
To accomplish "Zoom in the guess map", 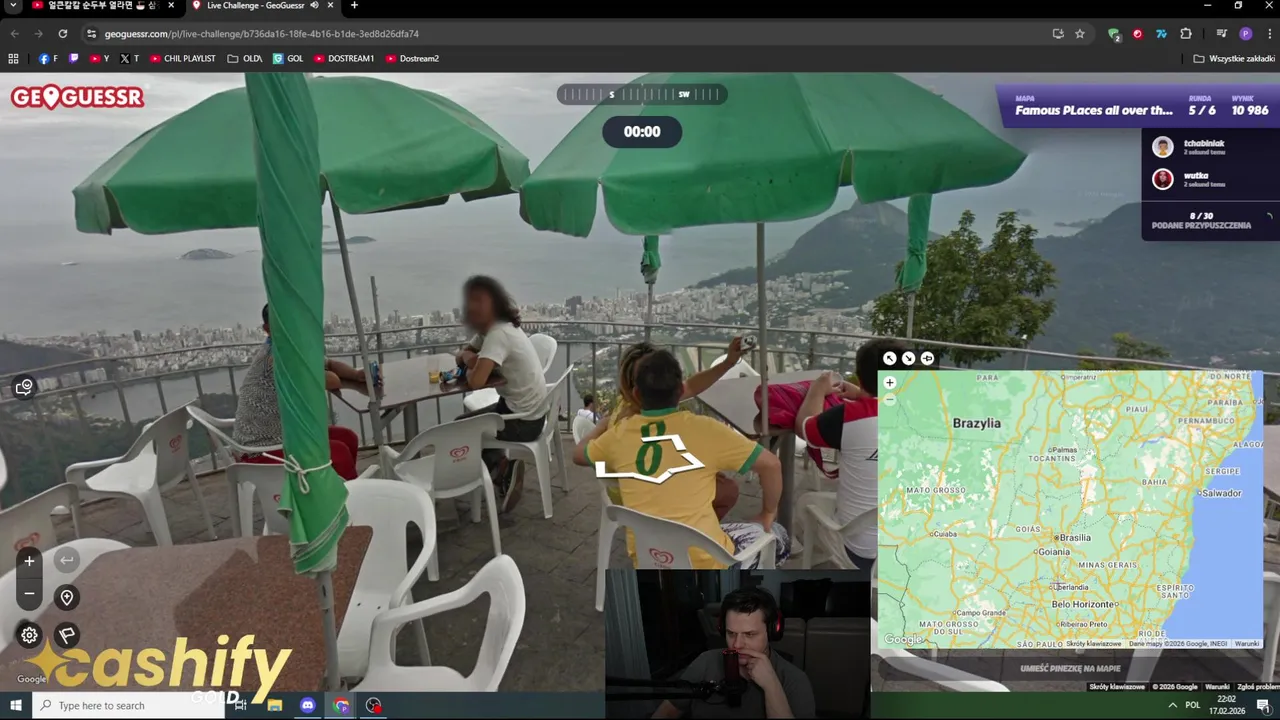I will point(890,383).
